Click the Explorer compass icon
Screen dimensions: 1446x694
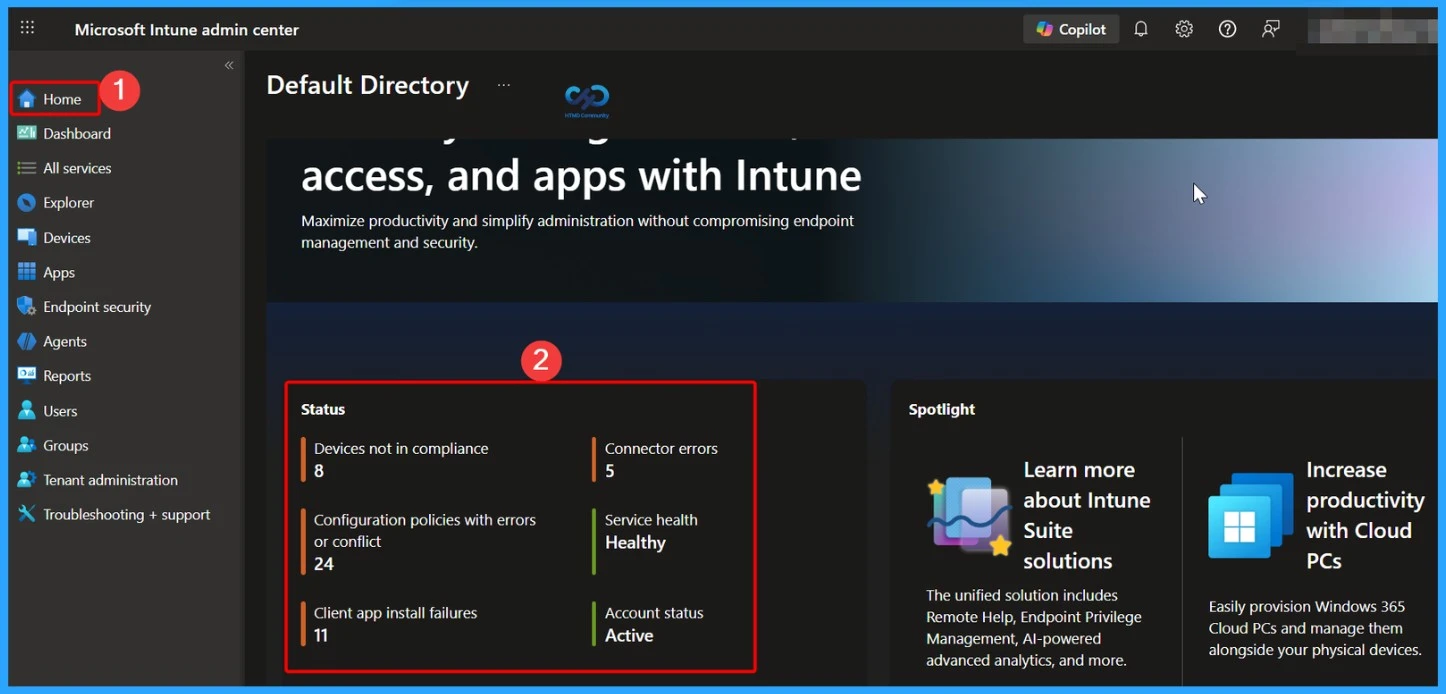[x=27, y=203]
